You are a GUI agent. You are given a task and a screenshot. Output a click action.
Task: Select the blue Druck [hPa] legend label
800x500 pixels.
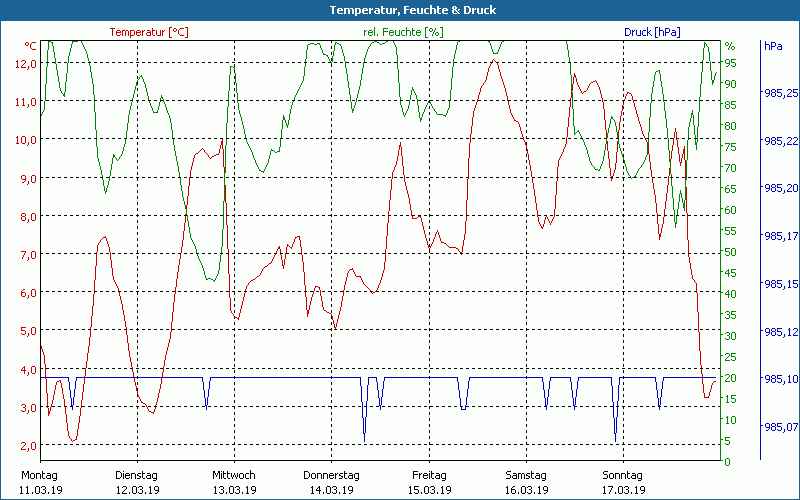tap(652, 32)
